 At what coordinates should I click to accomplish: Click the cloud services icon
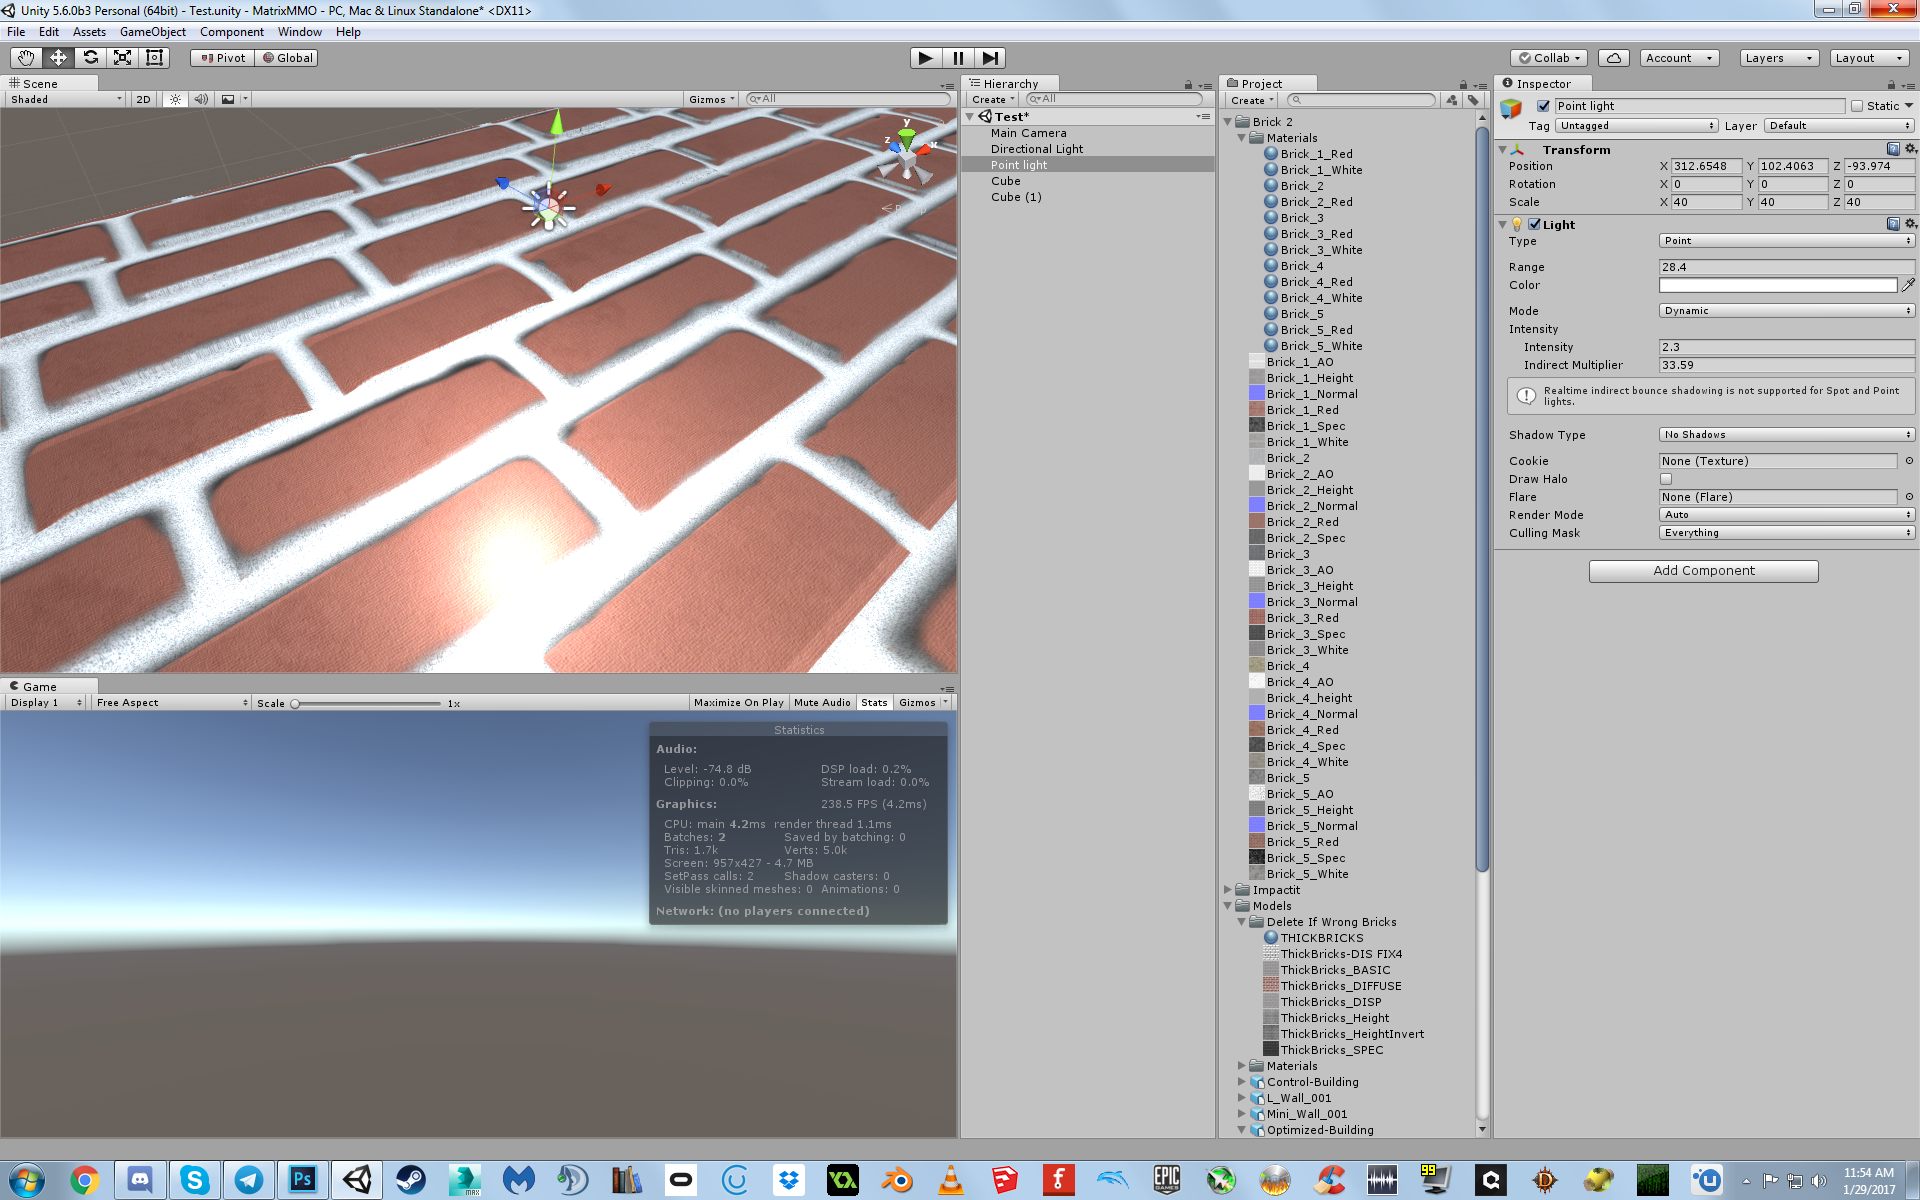[x=1613, y=58]
